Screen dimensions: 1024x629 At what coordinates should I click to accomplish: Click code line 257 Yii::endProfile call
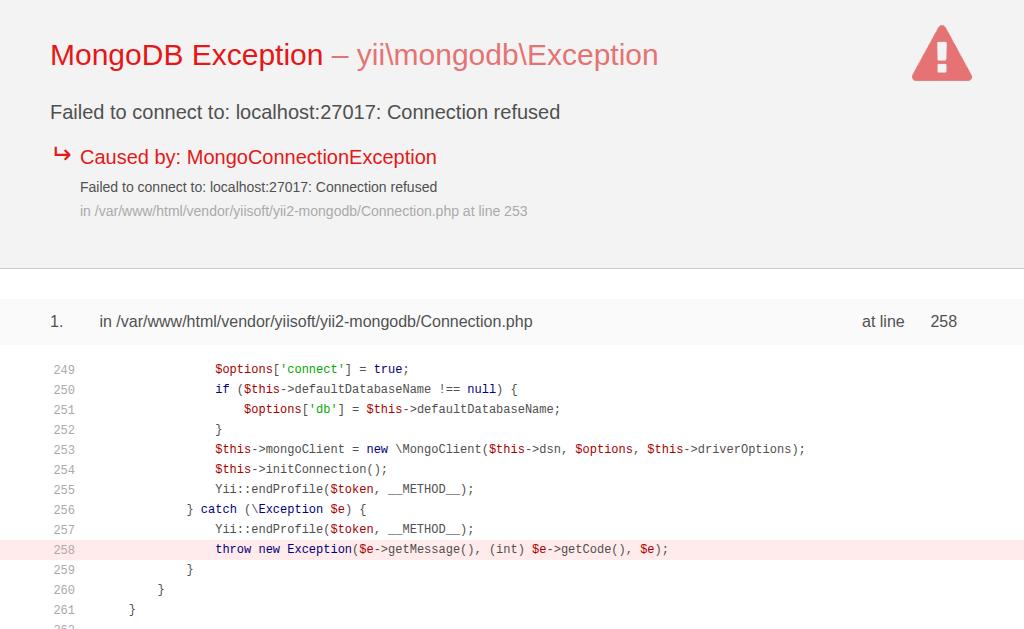[x=344, y=529]
